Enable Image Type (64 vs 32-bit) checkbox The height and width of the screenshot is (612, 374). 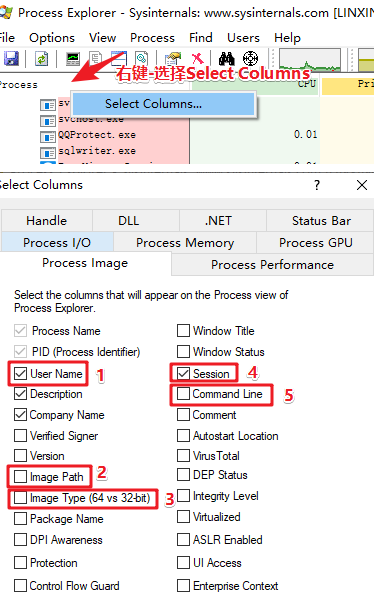20,498
